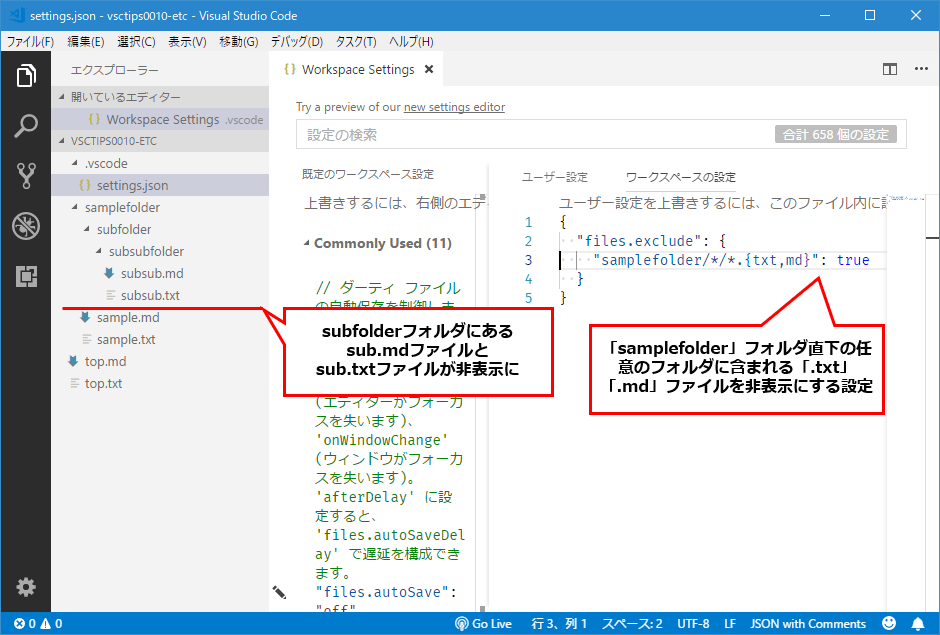940x635 pixels.
Task: Click 行 3、列 1 cursor position indicator
Action: point(559,624)
